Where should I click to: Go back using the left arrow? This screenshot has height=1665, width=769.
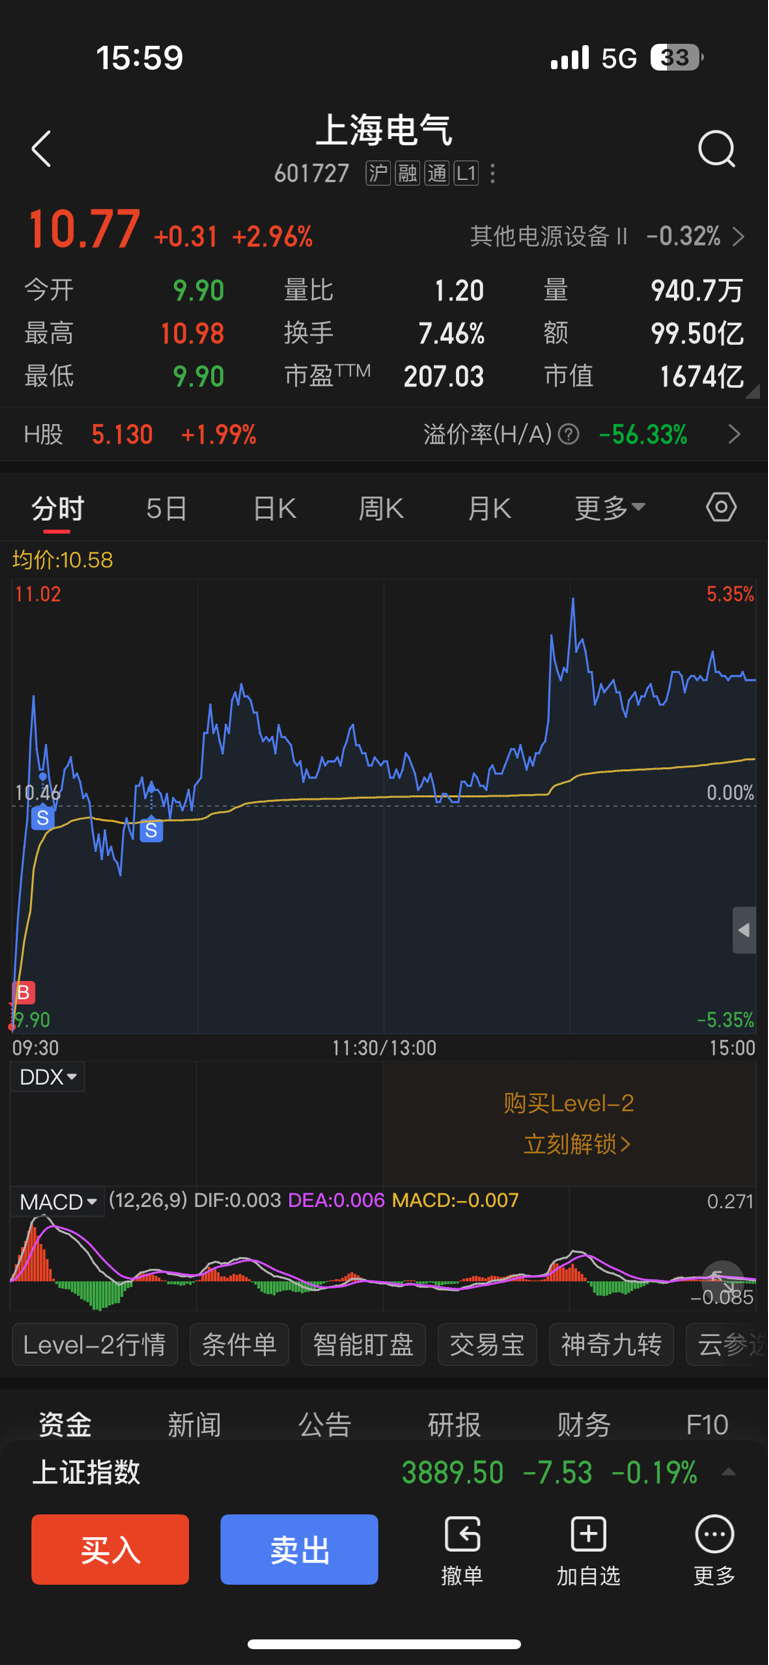click(x=41, y=149)
